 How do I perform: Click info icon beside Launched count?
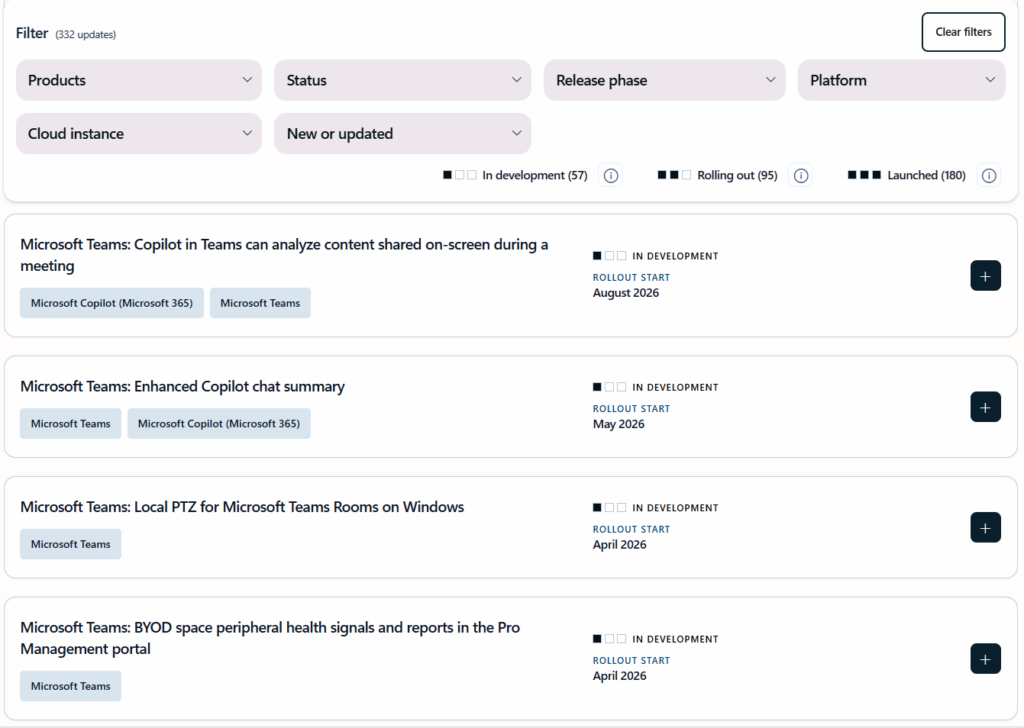point(989,176)
